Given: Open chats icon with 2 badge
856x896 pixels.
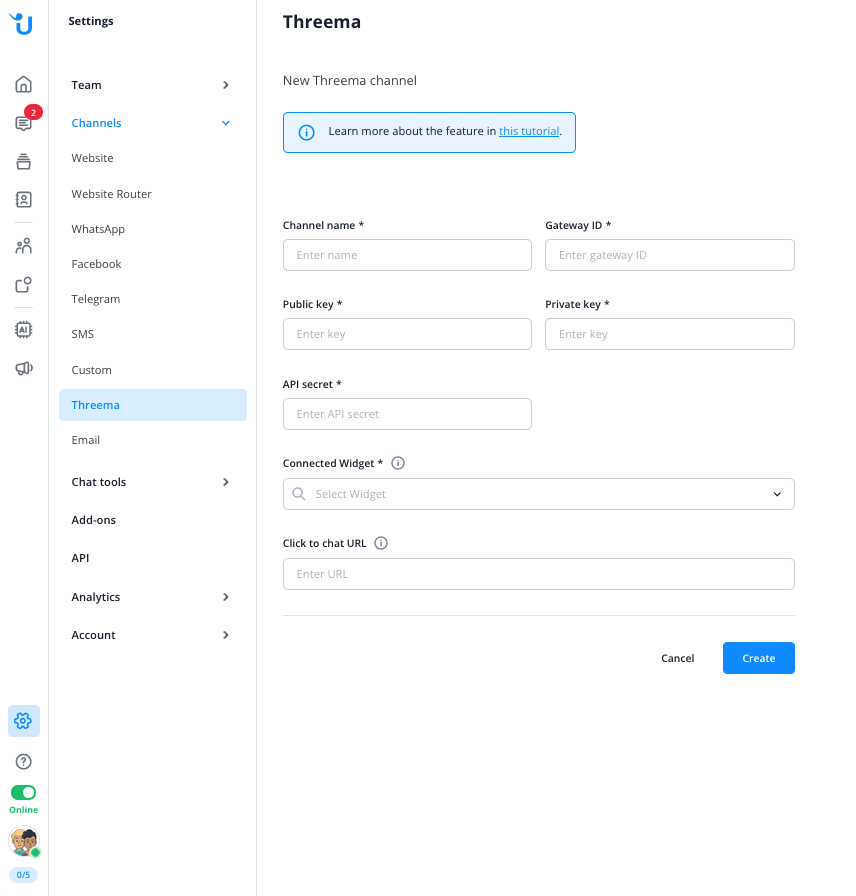Looking at the screenshot, I should (23, 123).
